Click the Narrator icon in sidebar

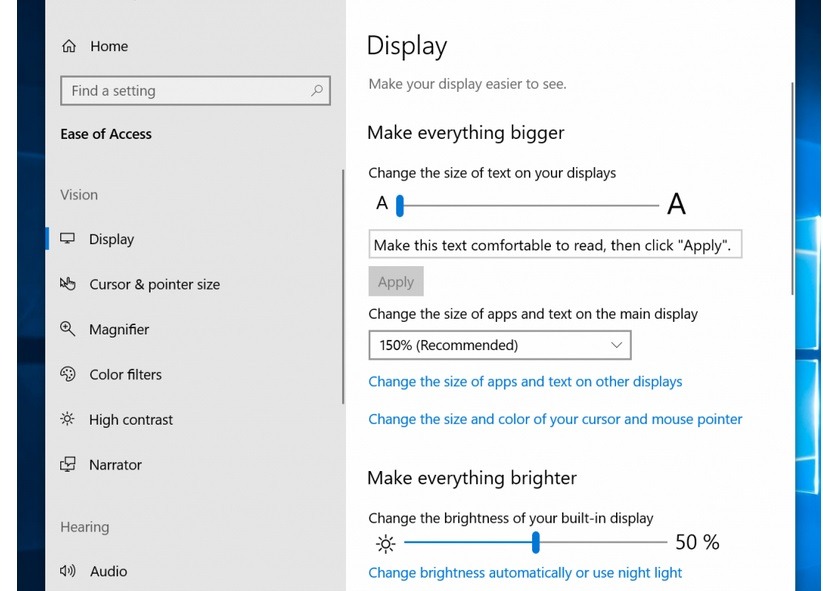(68, 465)
